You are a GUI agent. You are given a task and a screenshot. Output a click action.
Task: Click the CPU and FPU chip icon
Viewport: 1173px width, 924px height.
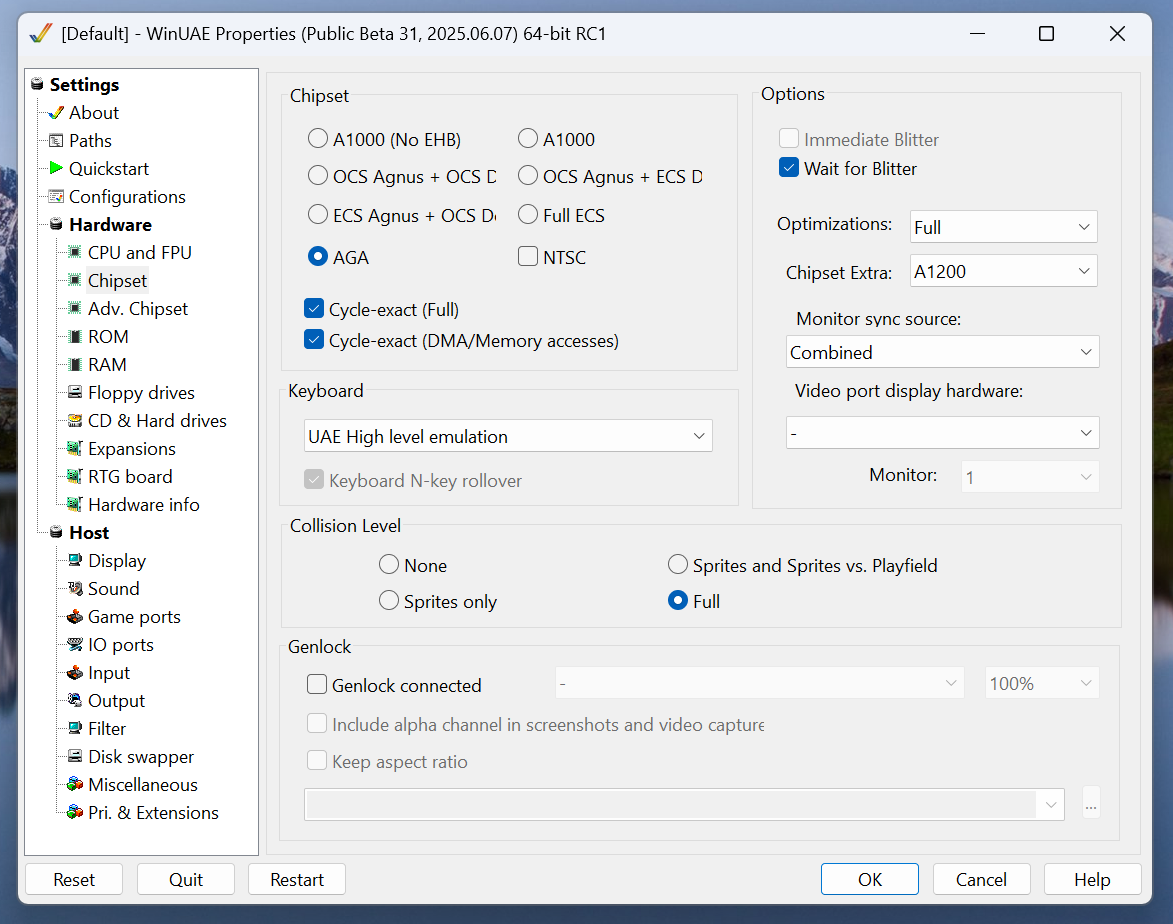coord(75,252)
